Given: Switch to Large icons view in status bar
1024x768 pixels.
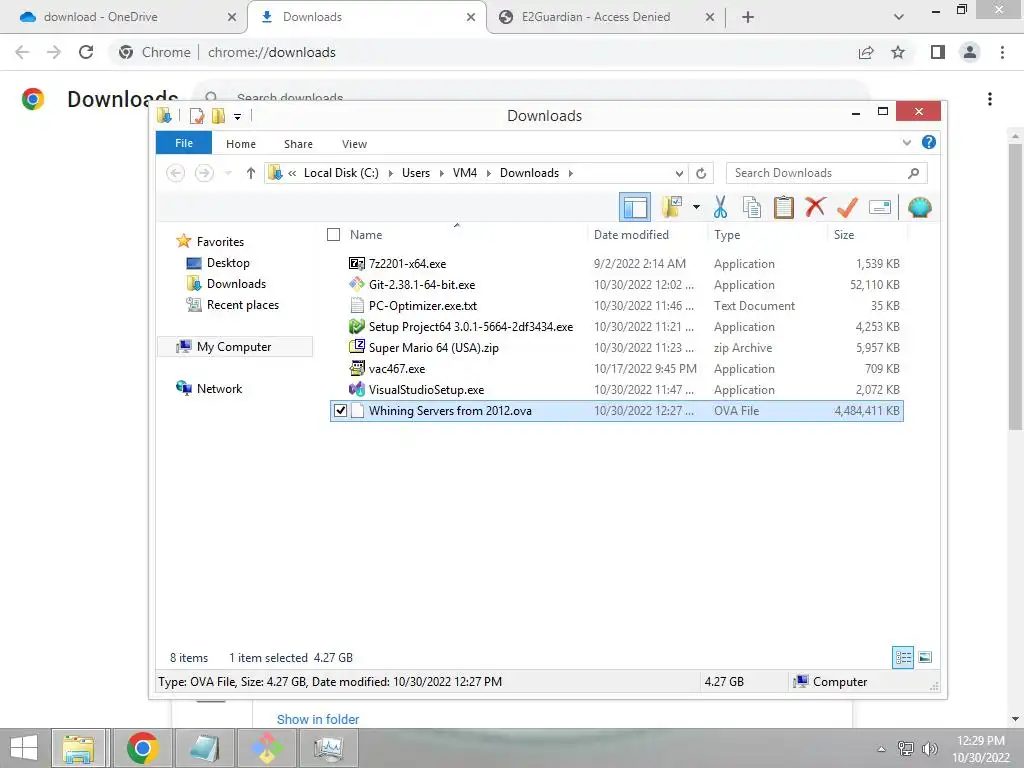Looking at the screenshot, I should (925, 657).
